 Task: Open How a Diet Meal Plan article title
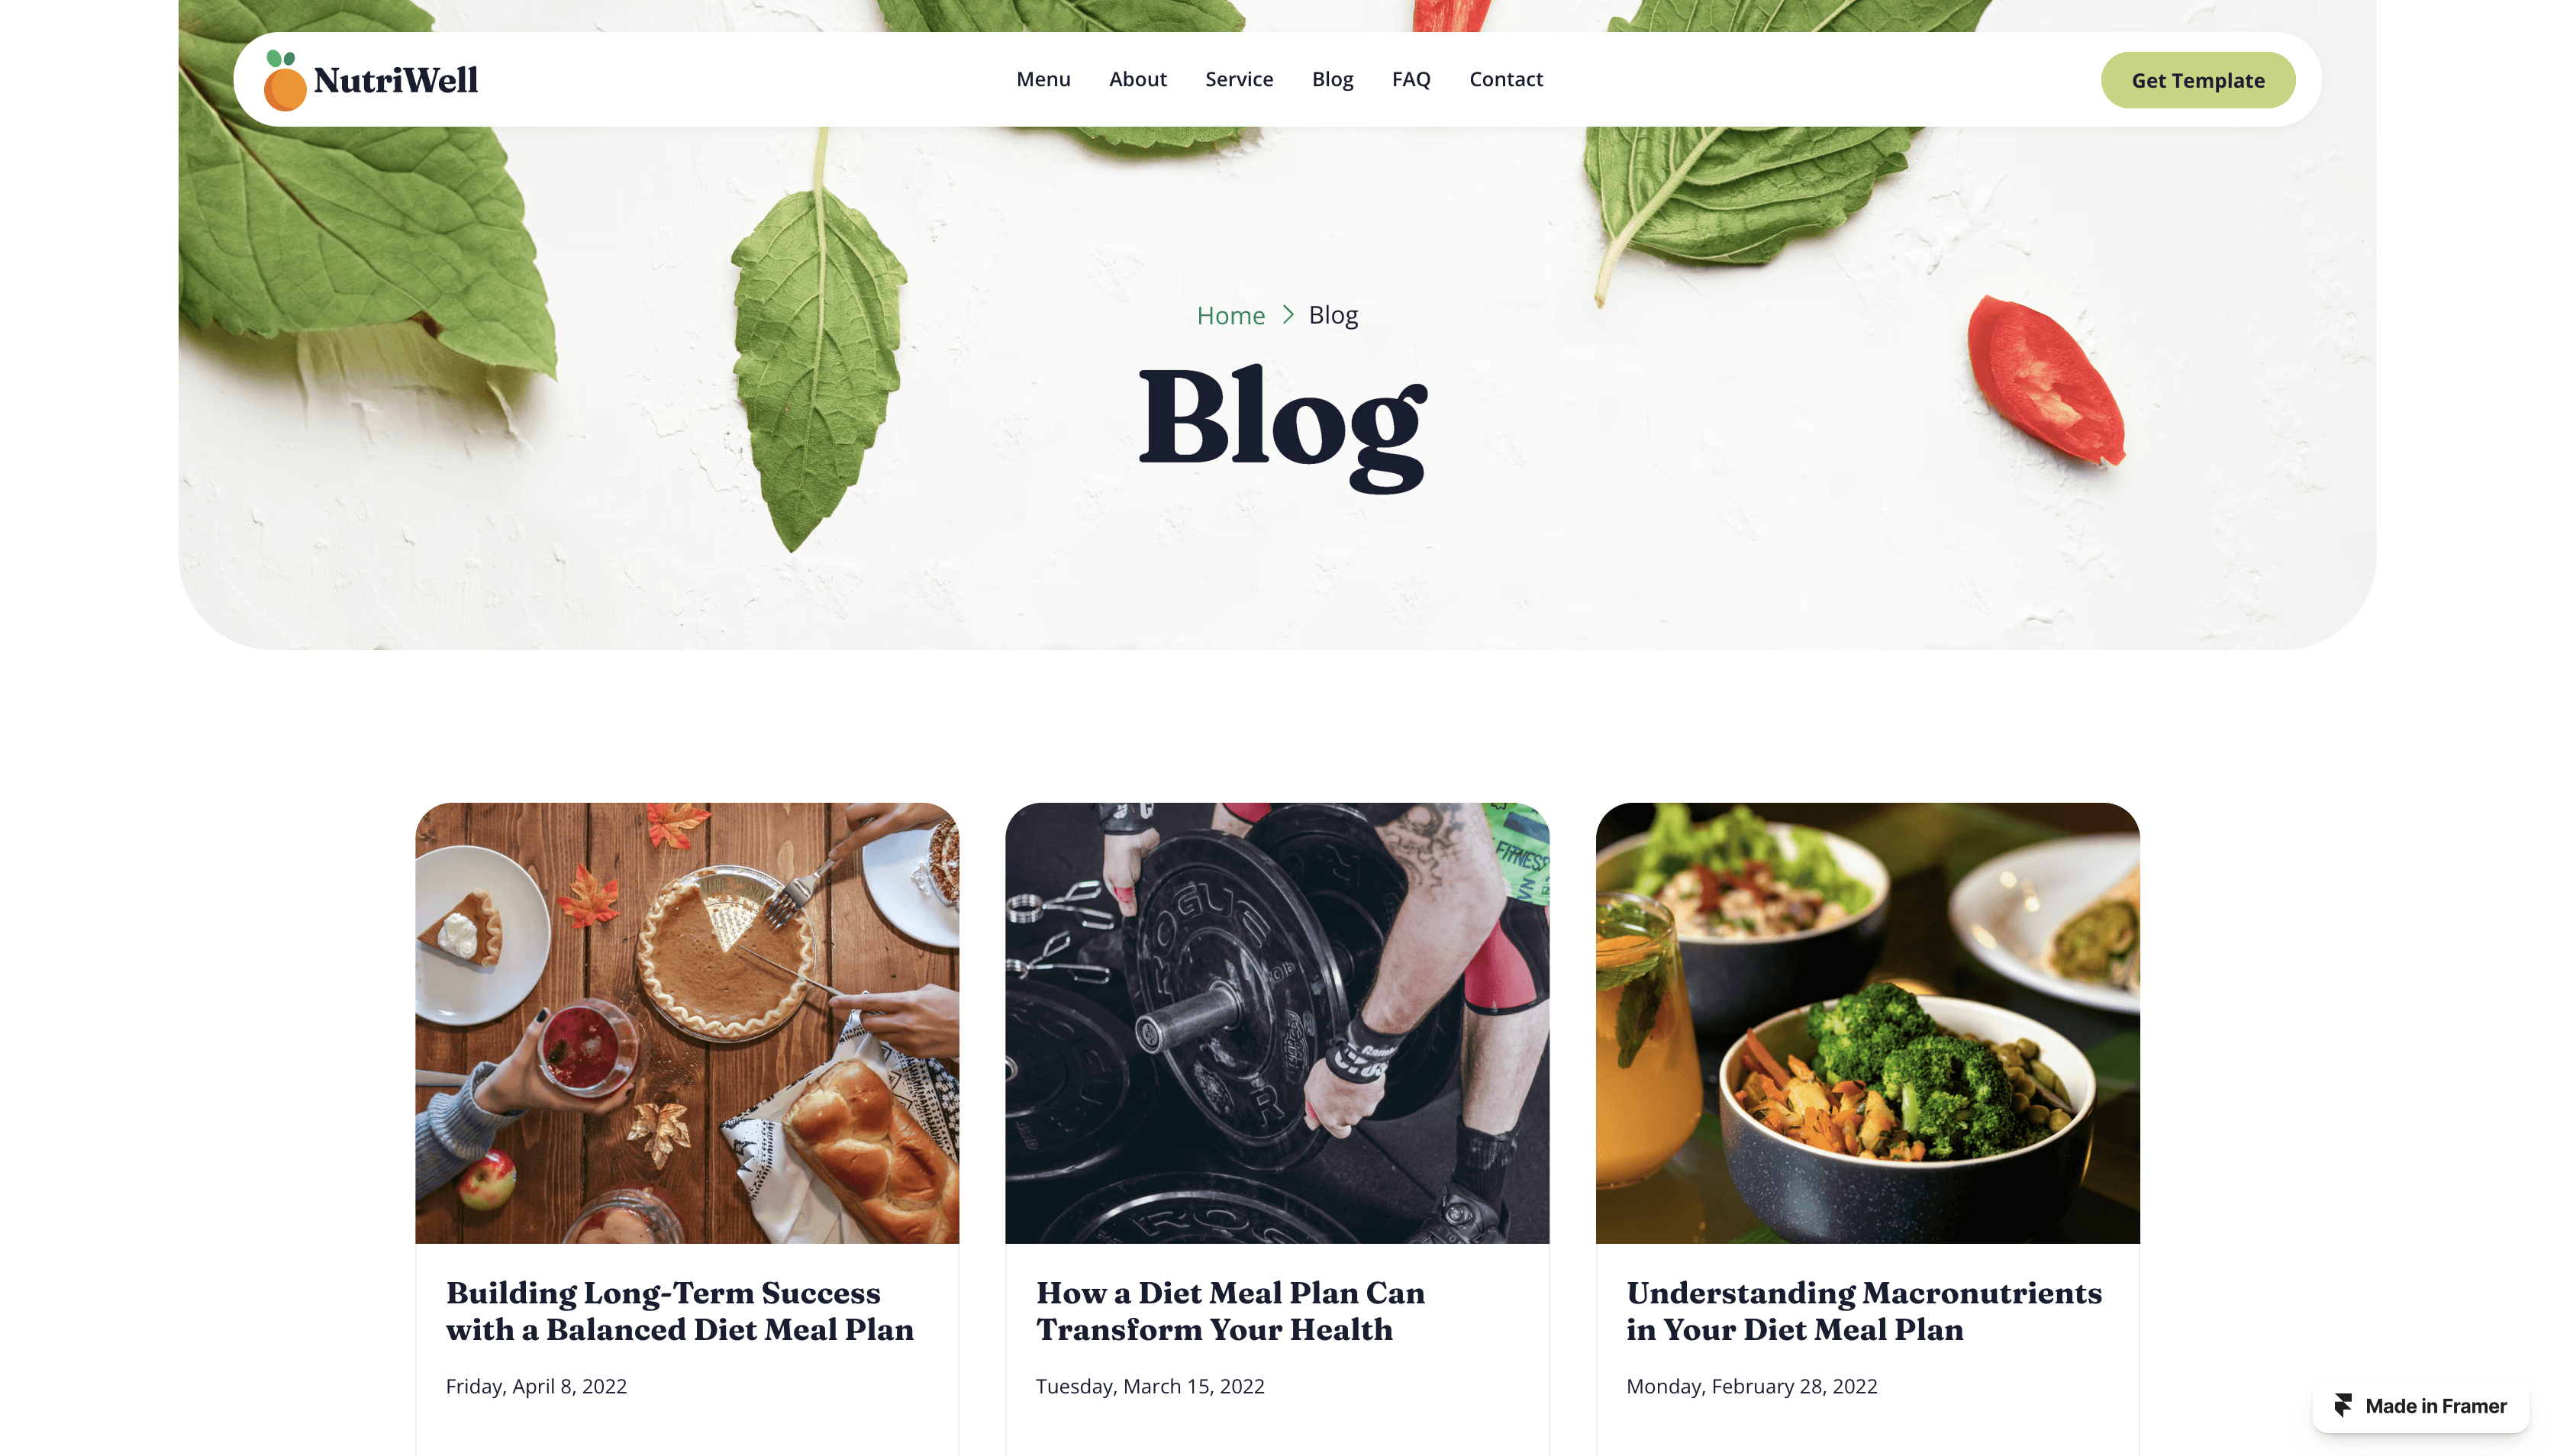[x=1230, y=1311]
